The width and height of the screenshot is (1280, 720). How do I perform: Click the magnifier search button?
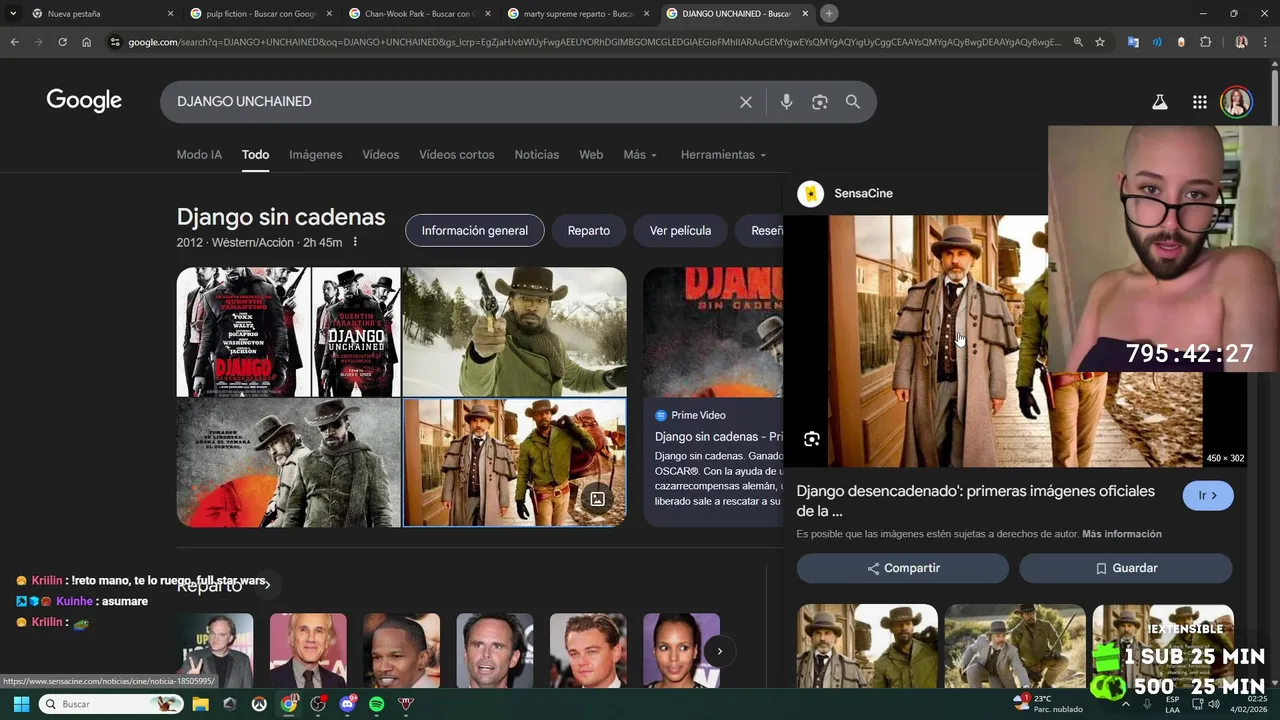[853, 102]
